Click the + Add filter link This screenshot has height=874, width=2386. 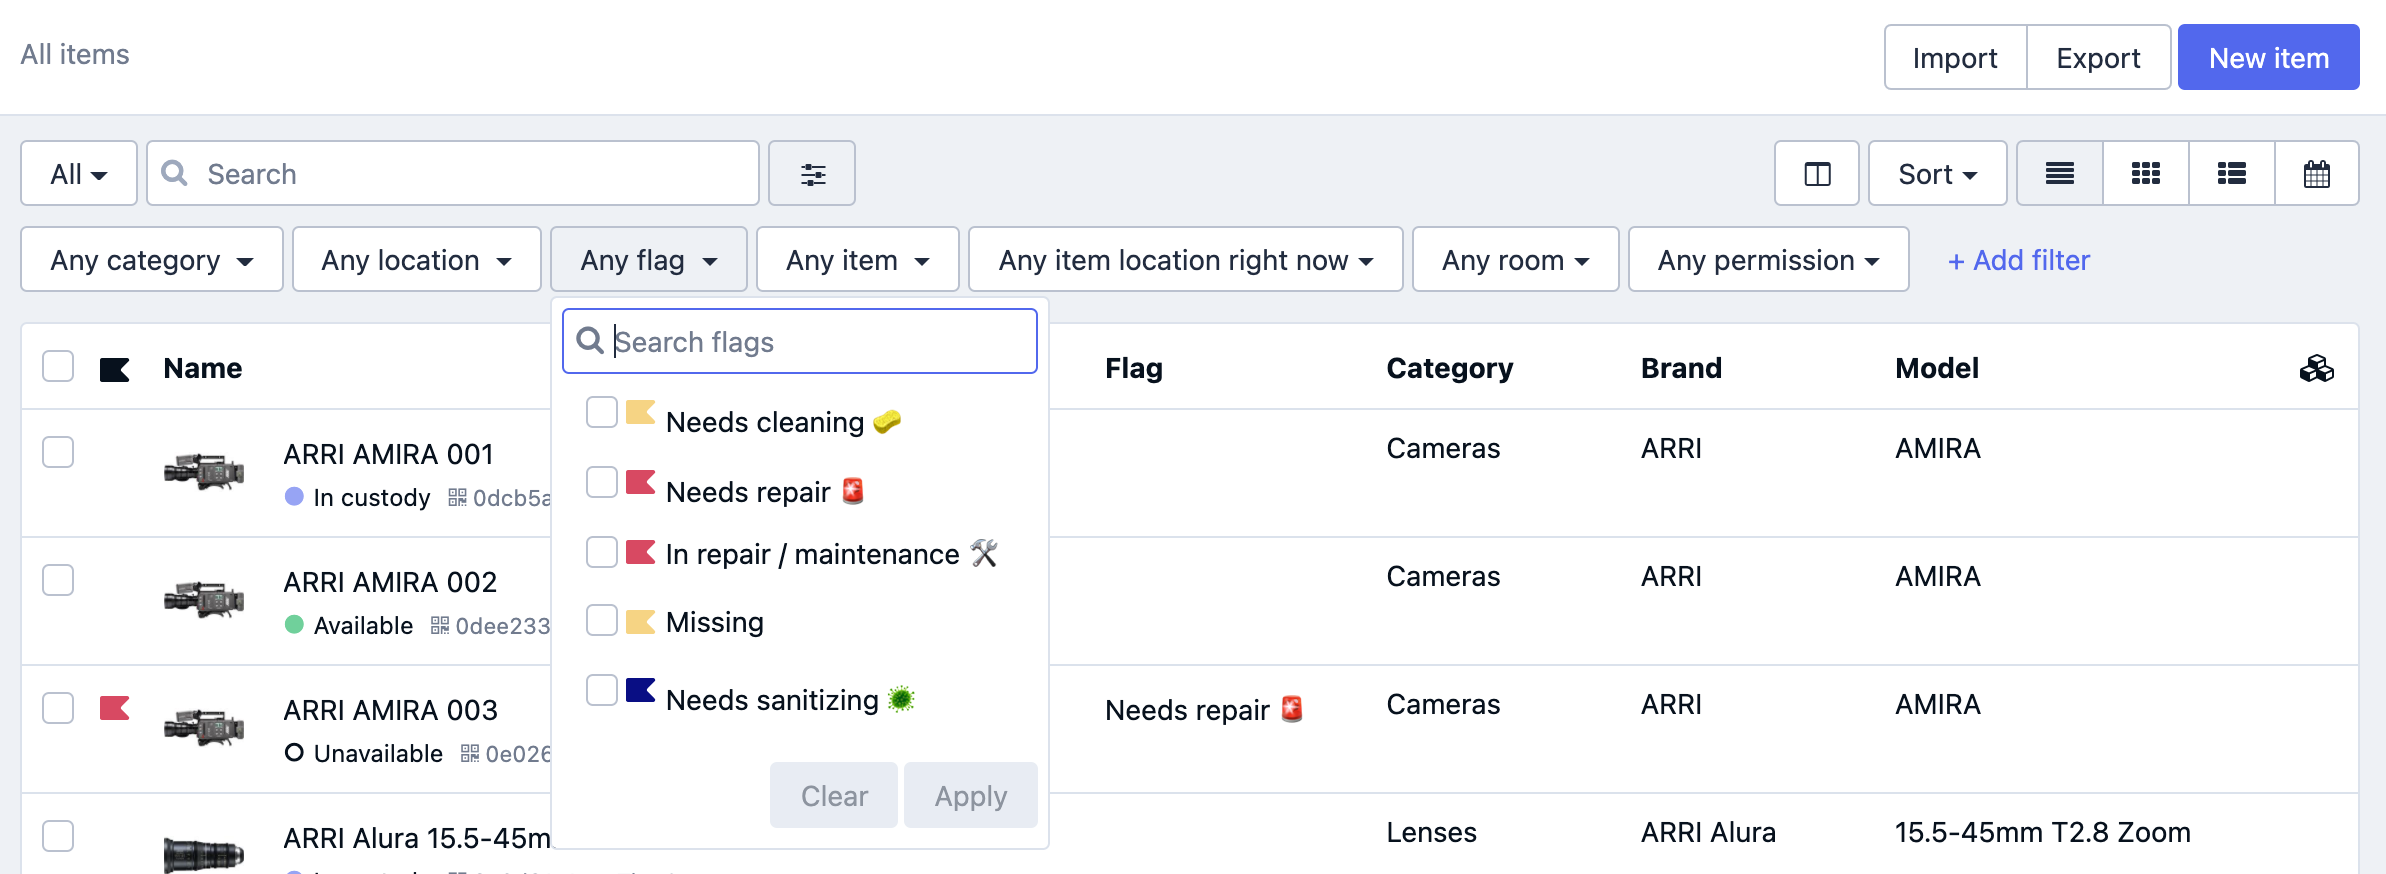point(2019,260)
